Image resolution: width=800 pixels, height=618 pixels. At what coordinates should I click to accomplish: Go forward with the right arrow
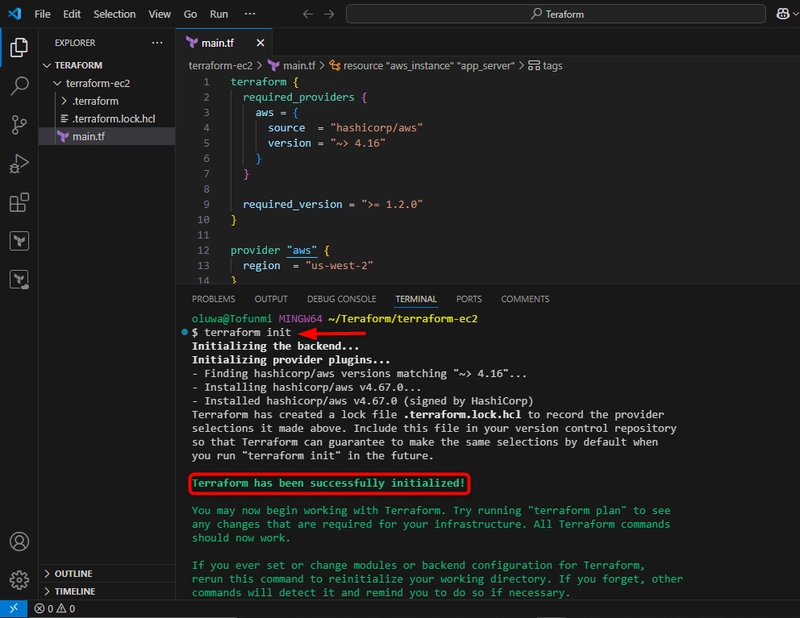tap(329, 14)
